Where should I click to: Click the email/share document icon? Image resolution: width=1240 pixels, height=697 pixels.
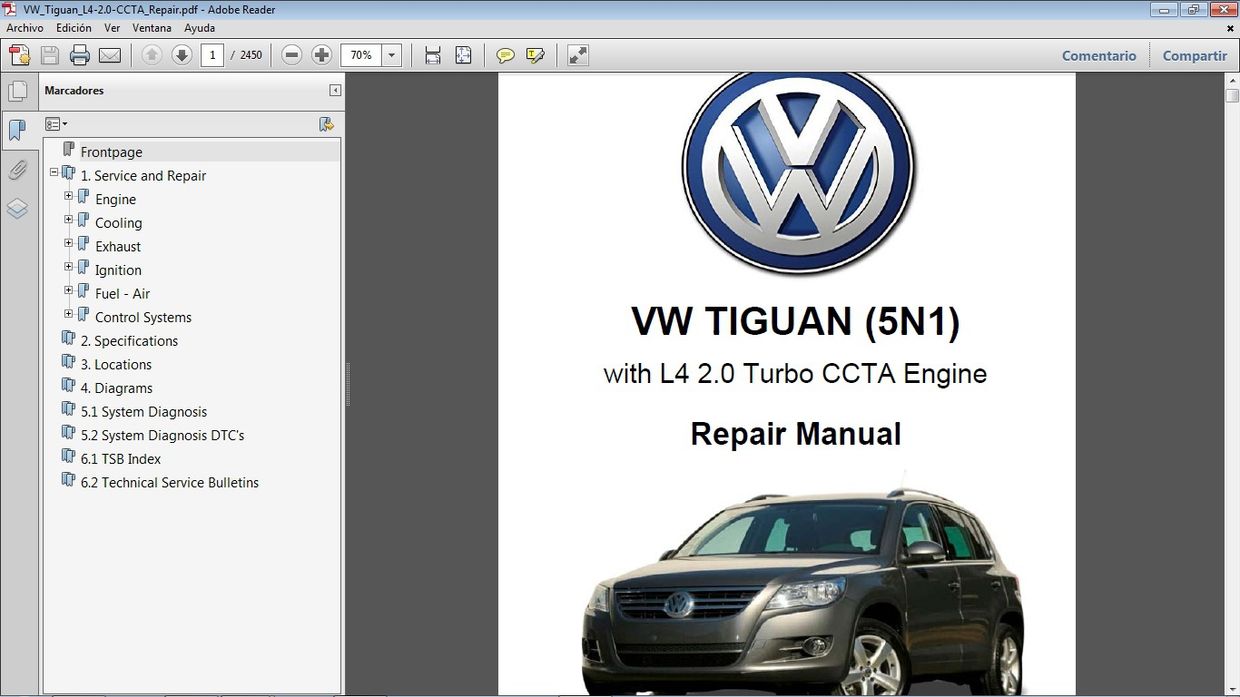coord(110,55)
